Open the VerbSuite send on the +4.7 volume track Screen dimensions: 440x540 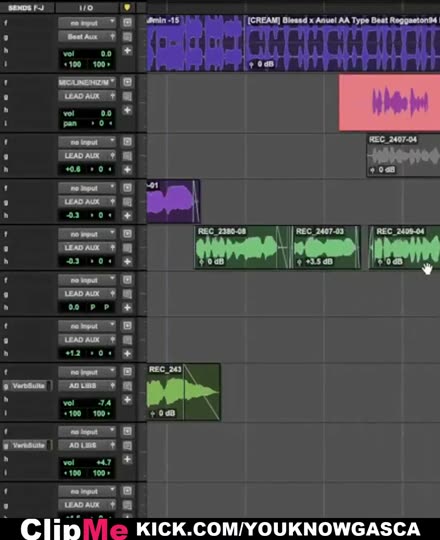[x=28, y=445]
